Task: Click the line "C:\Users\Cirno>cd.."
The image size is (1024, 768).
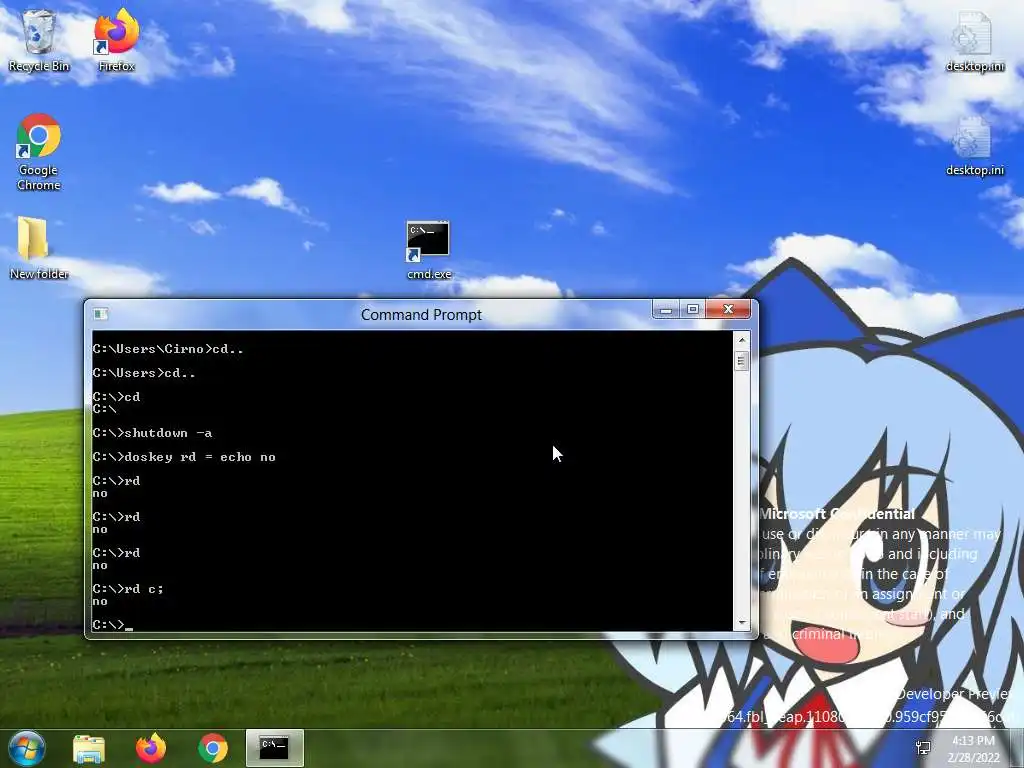Action: (168, 349)
